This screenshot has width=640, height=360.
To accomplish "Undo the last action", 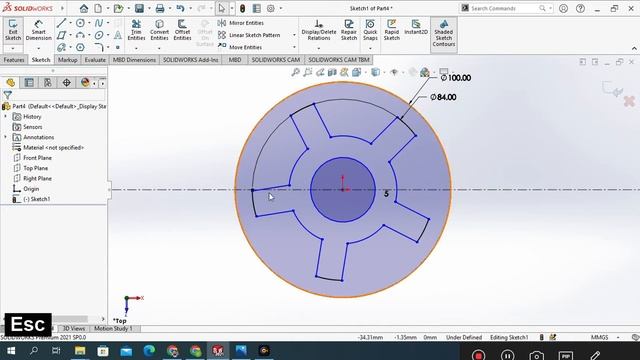I will [180, 8].
